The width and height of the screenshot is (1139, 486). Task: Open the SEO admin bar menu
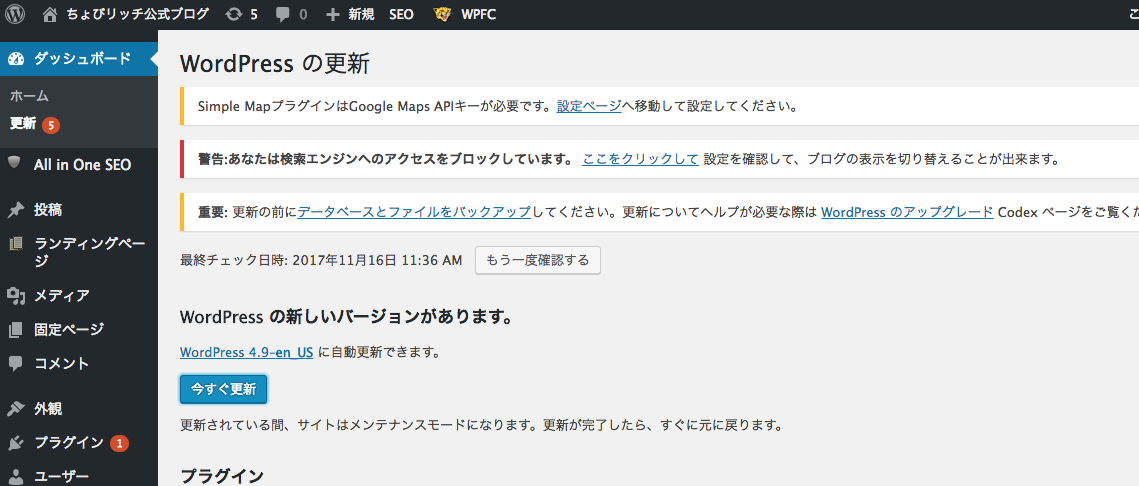(x=401, y=15)
